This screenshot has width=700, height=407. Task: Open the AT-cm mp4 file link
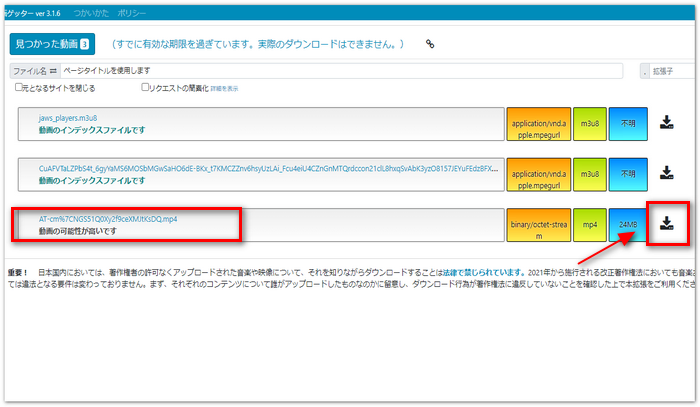pos(107,217)
